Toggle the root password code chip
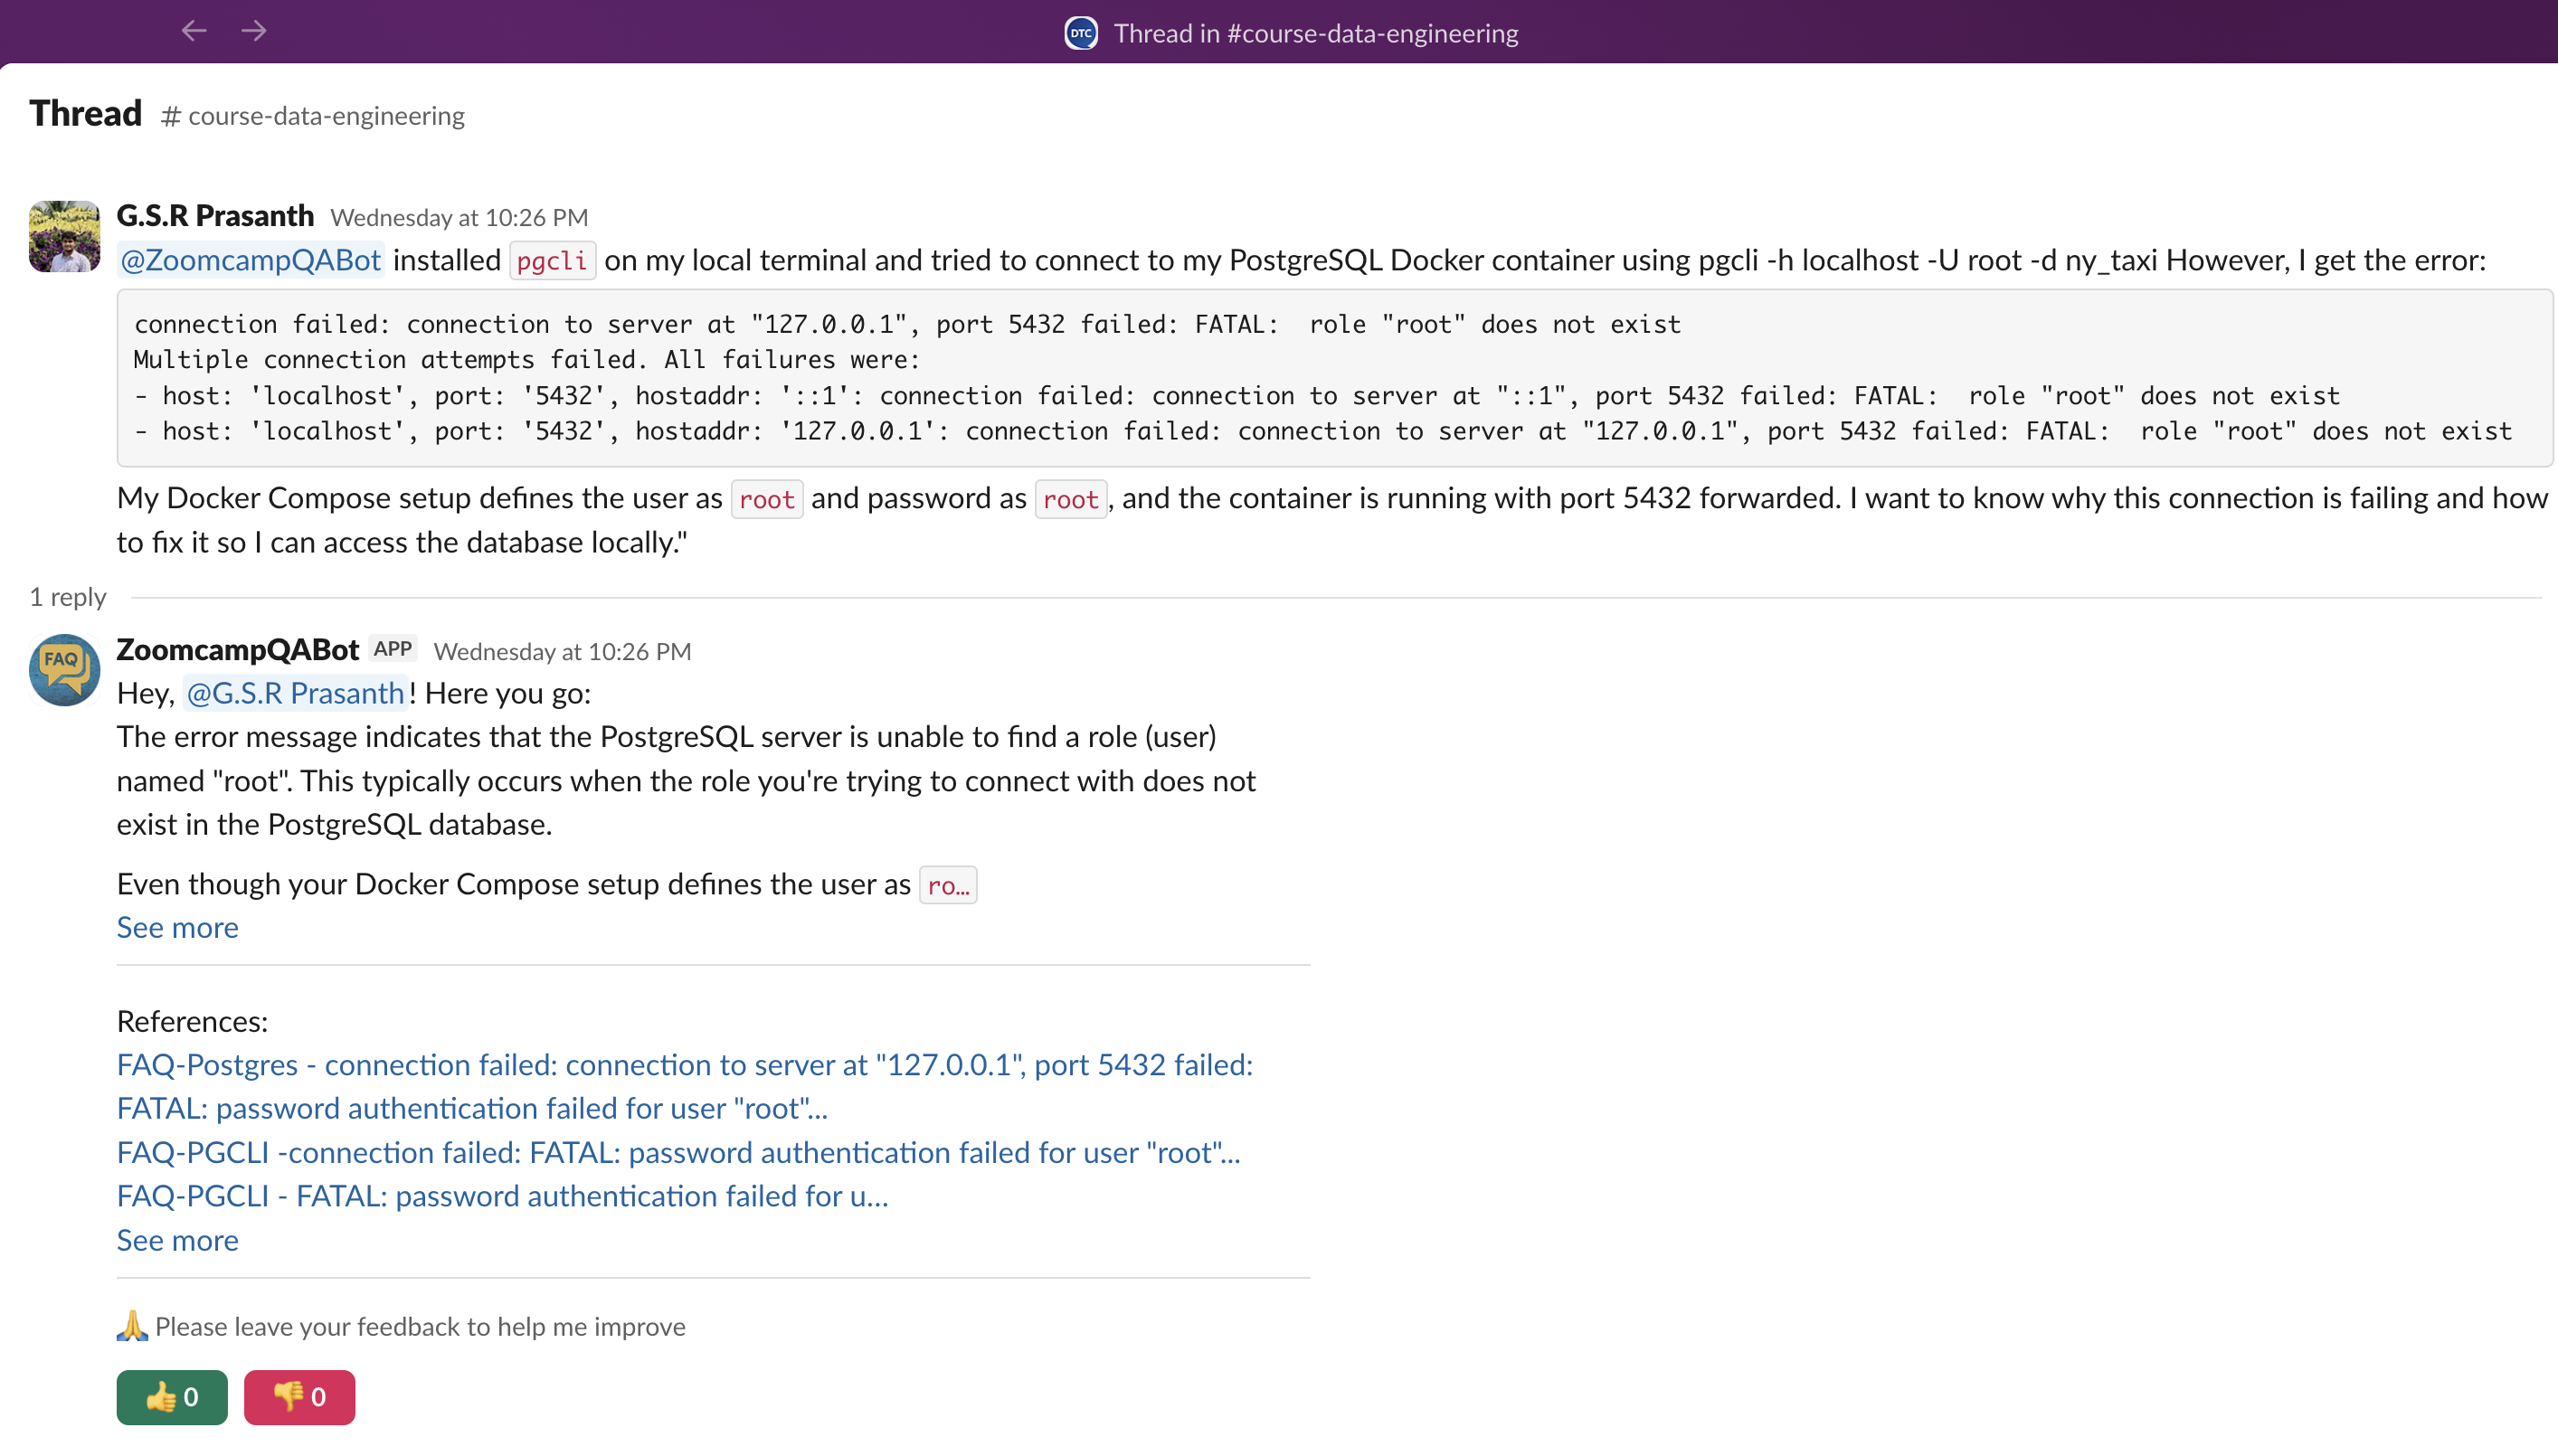The image size is (2558, 1456). click(1070, 498)
